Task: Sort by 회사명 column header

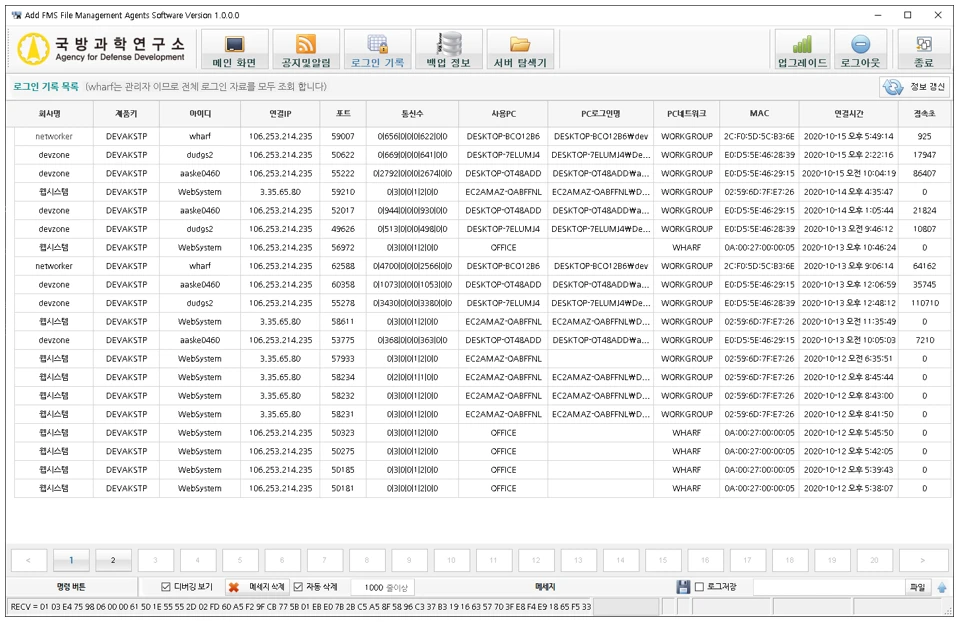Action: click(x=50, y=114)
